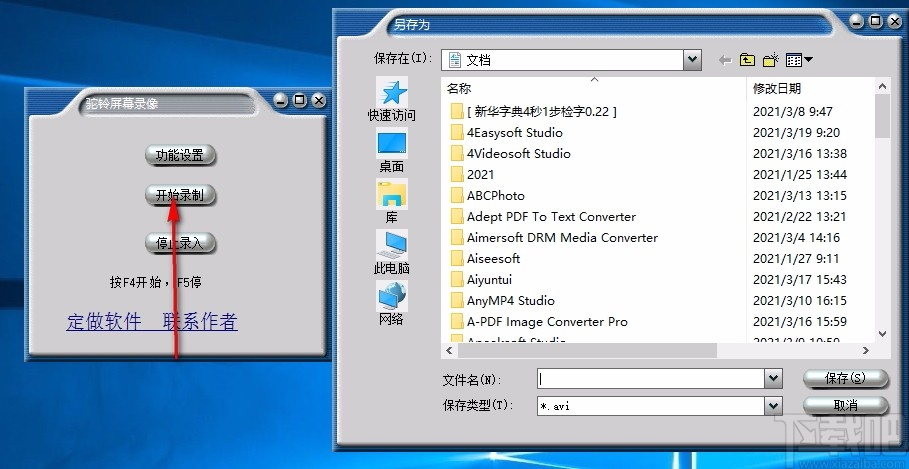
Task: Click date 2021/1/25 13:44 cell
Action: (799, 174)
